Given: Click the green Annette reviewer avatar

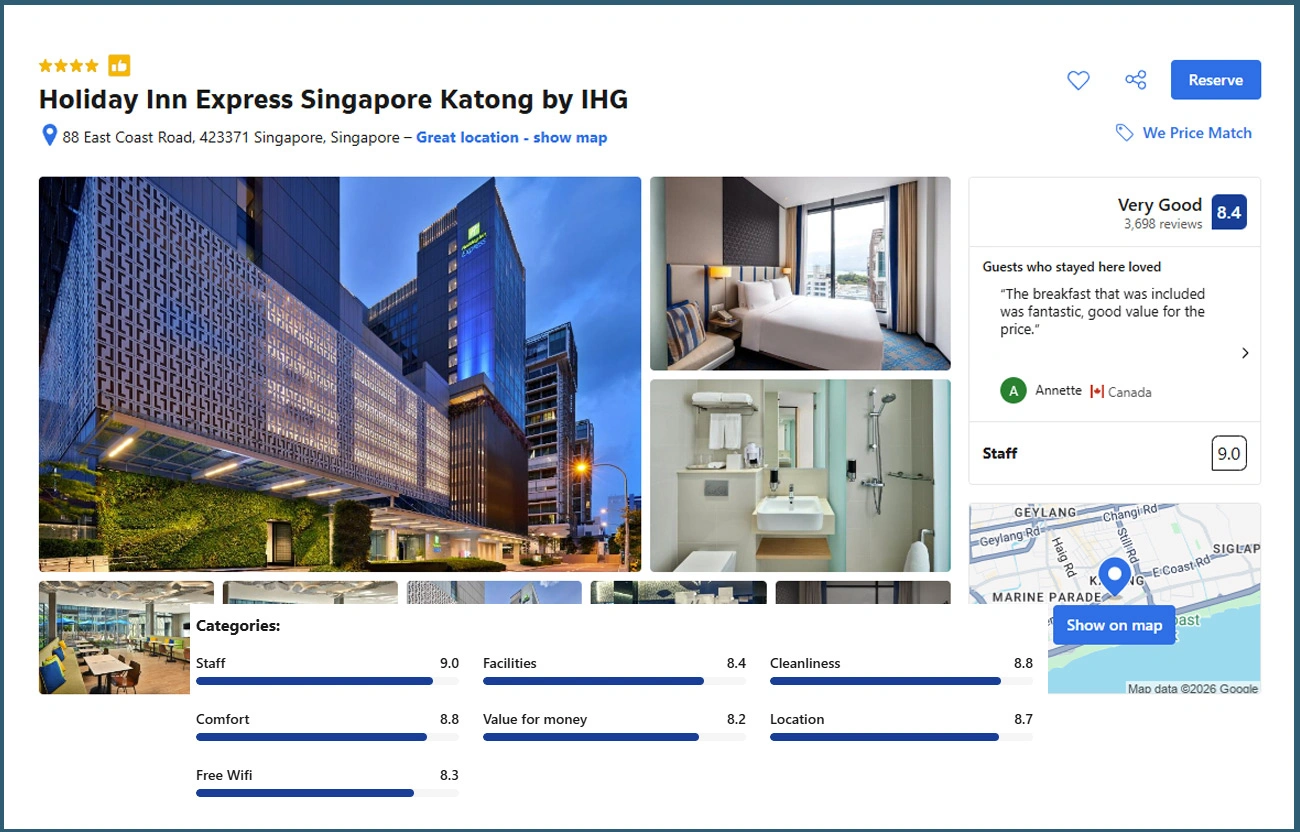Looking at the screenshot, I should pyautogui.click(x=1013, y=391).
